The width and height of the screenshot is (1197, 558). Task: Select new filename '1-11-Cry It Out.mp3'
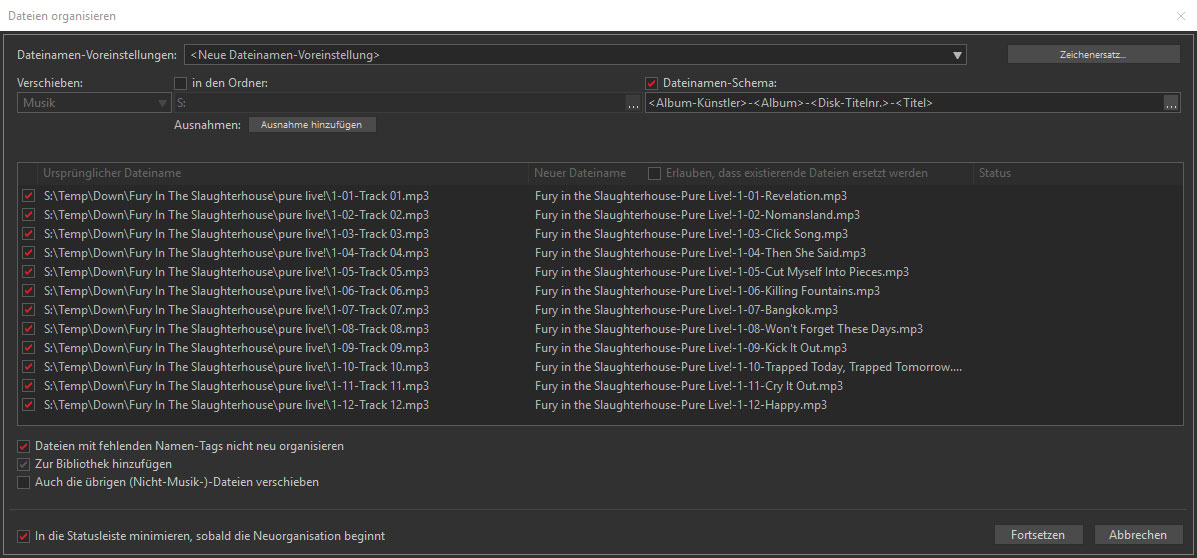point(689,386)
